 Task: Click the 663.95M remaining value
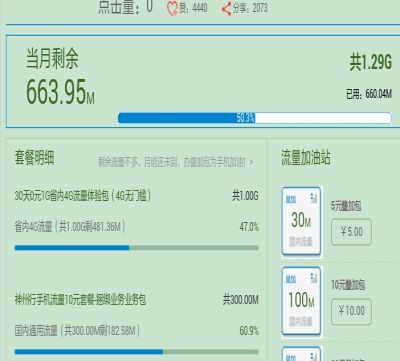point(60,91)
